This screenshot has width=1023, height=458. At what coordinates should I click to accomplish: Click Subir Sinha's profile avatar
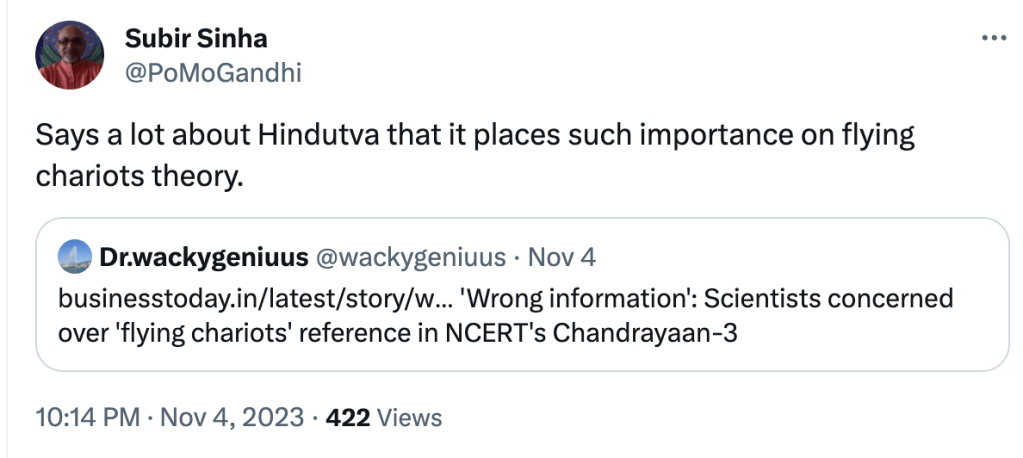point(70,56)
